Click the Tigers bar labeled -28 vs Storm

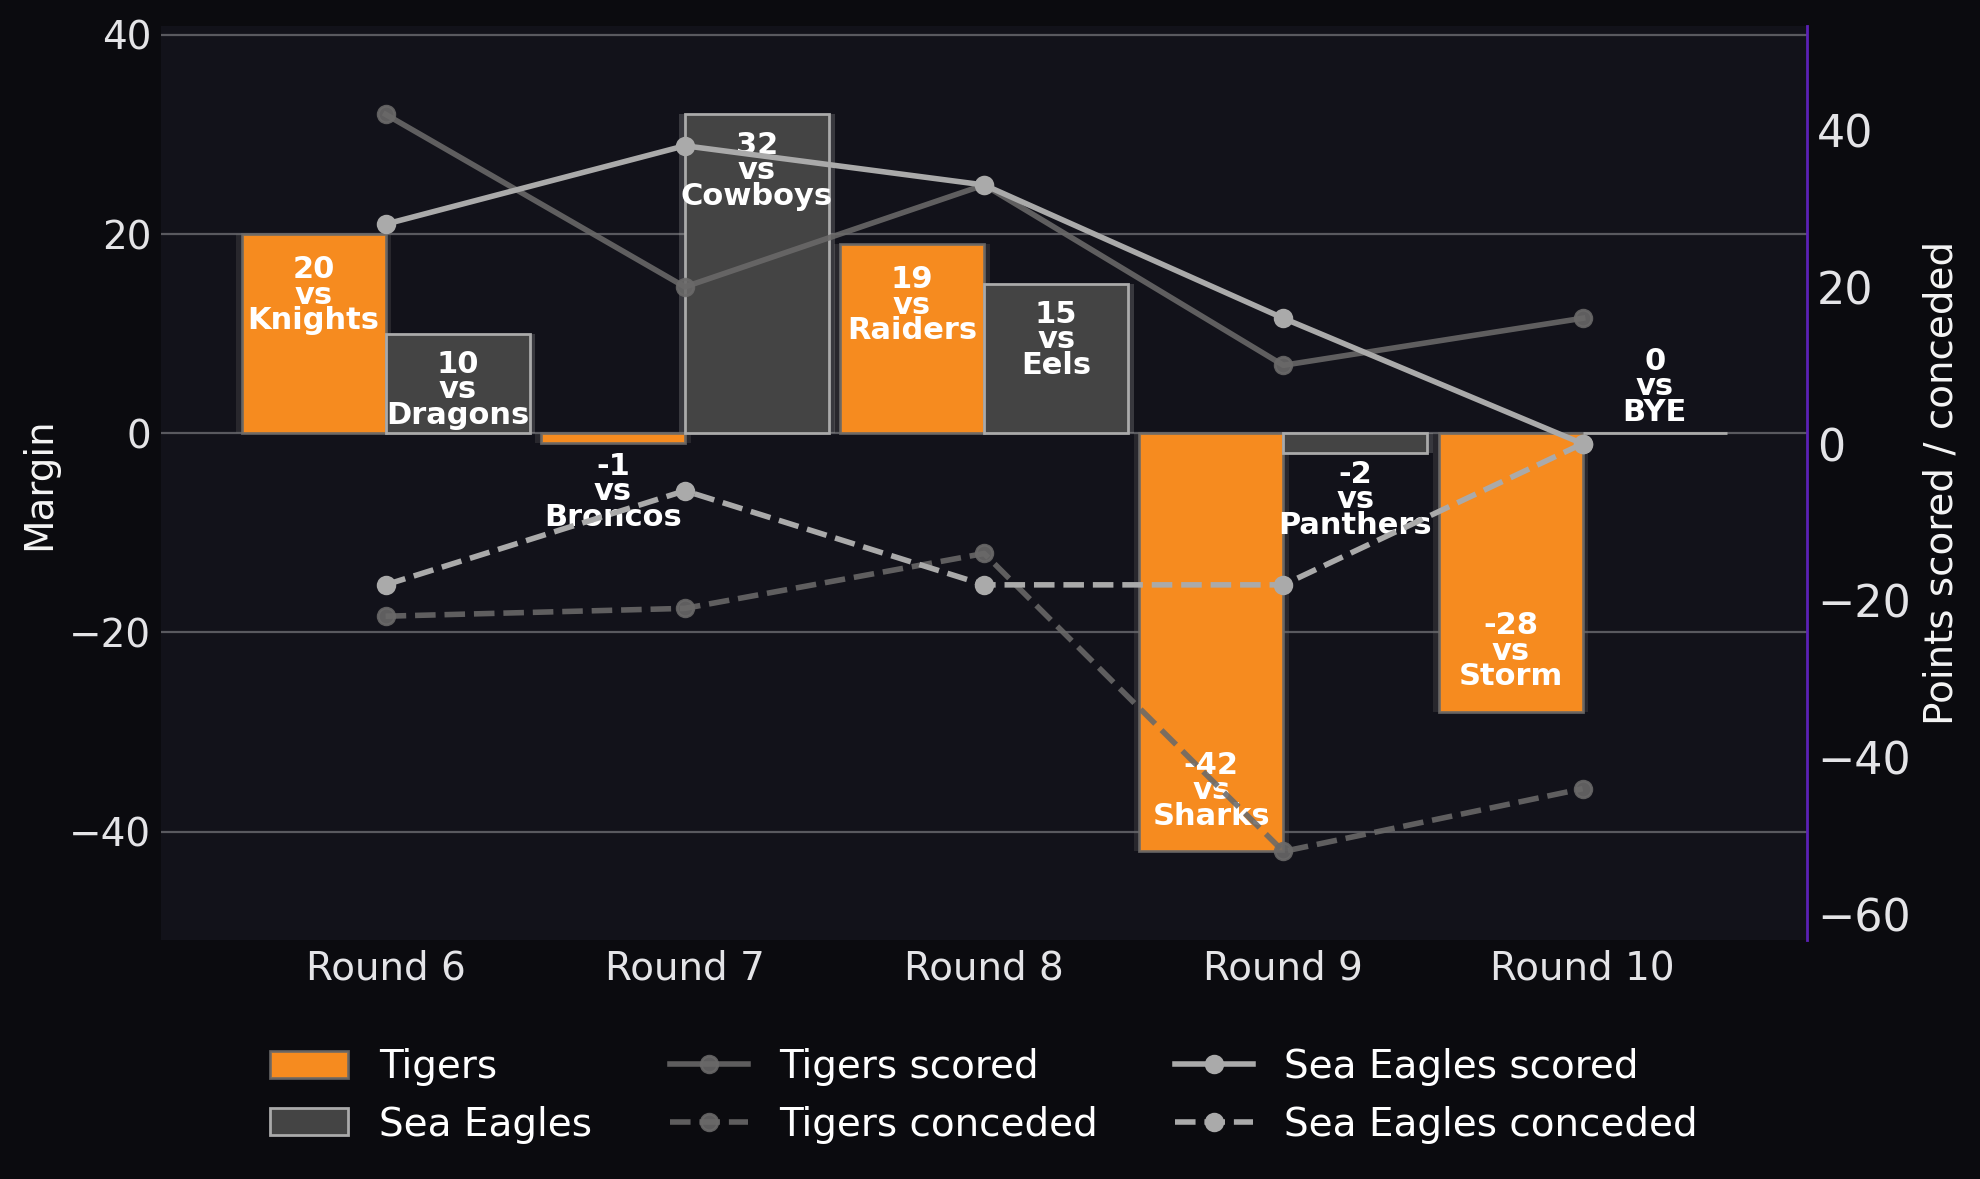1511,572
